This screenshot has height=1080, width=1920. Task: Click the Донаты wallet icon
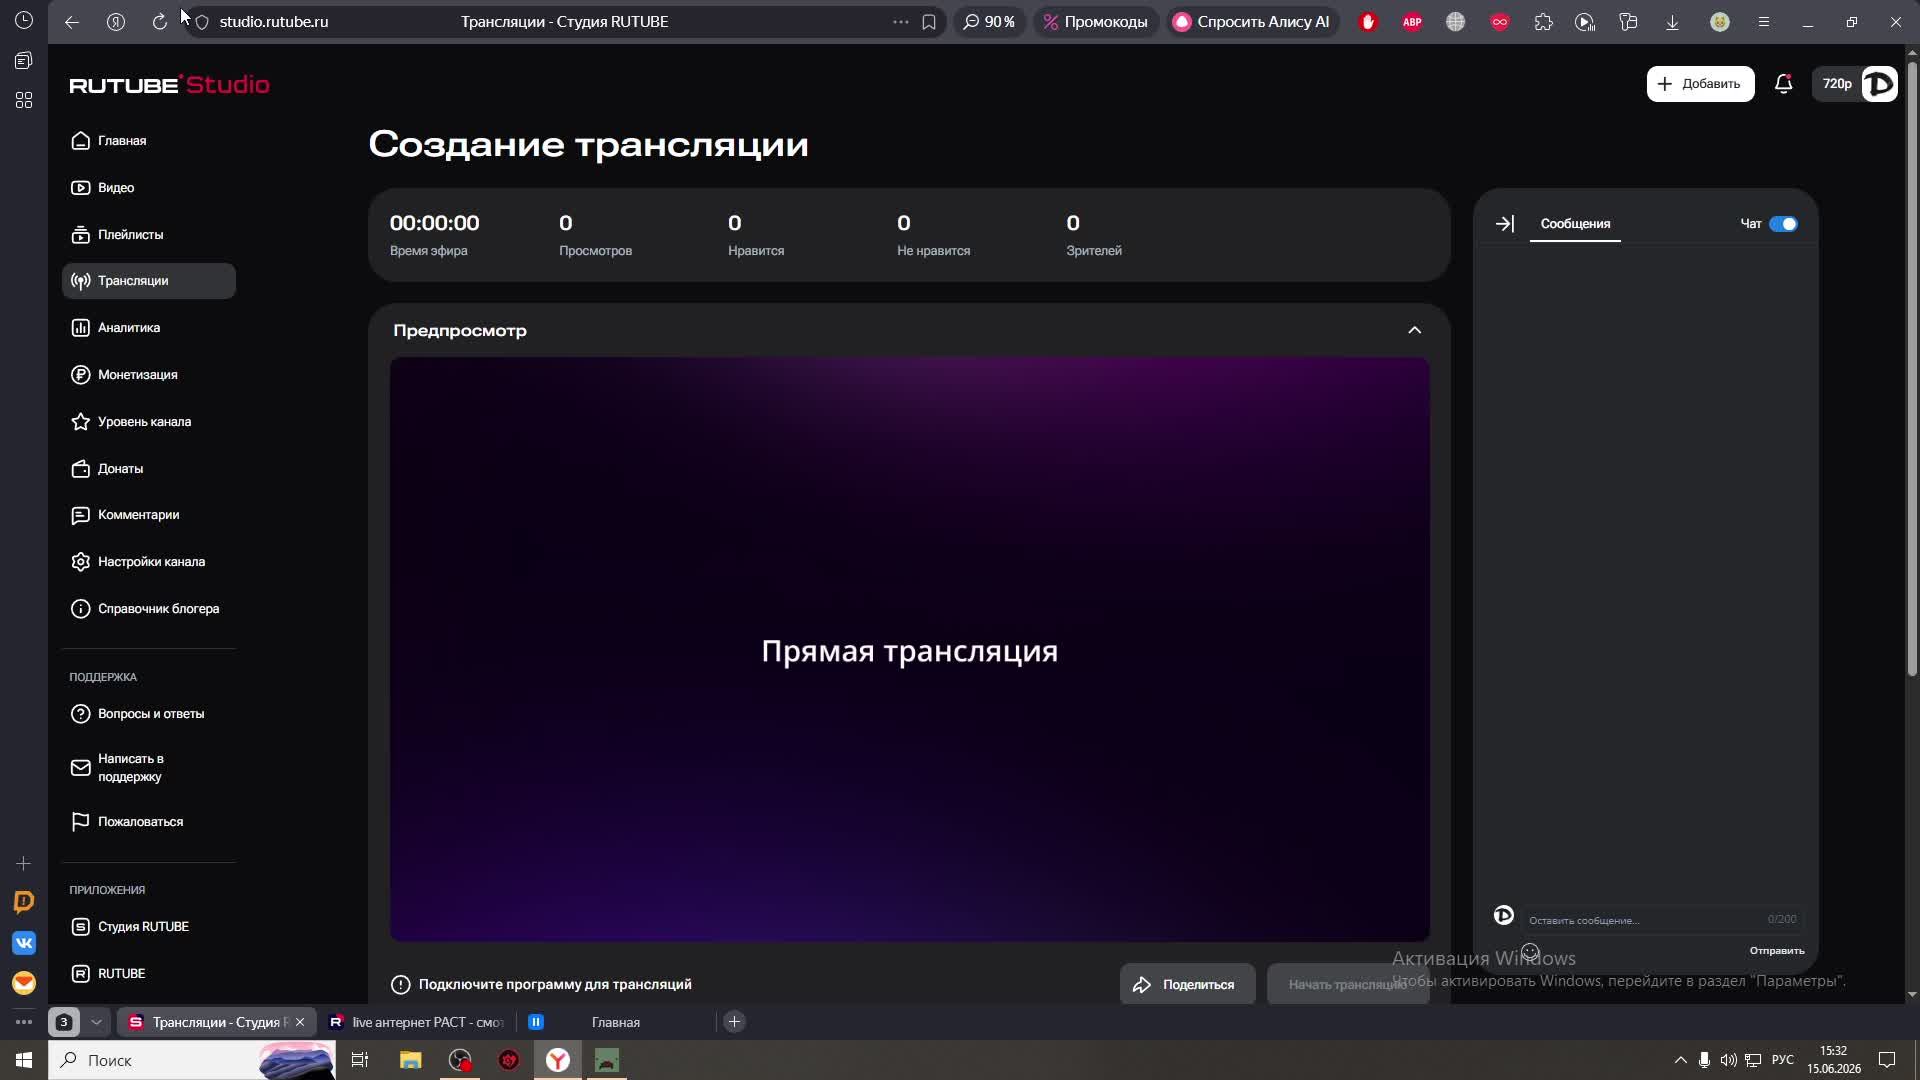[81, 469]
